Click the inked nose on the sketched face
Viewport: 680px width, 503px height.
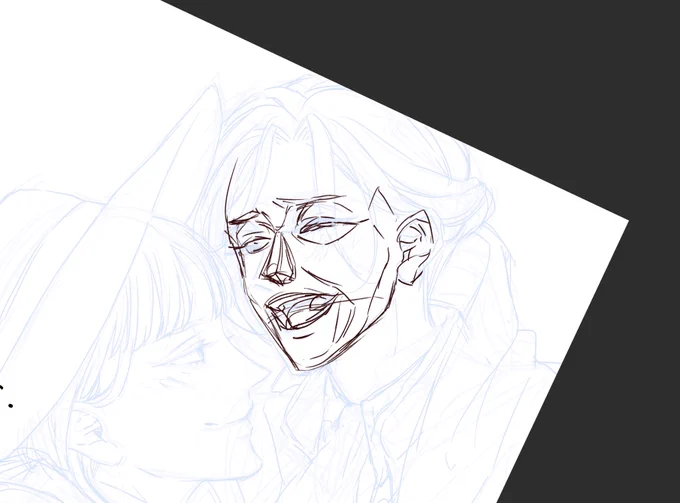point(278,260)
